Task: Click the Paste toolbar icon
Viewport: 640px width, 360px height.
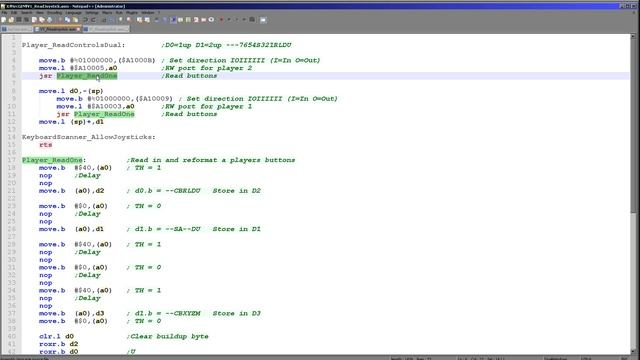Action: click(75, 20)
